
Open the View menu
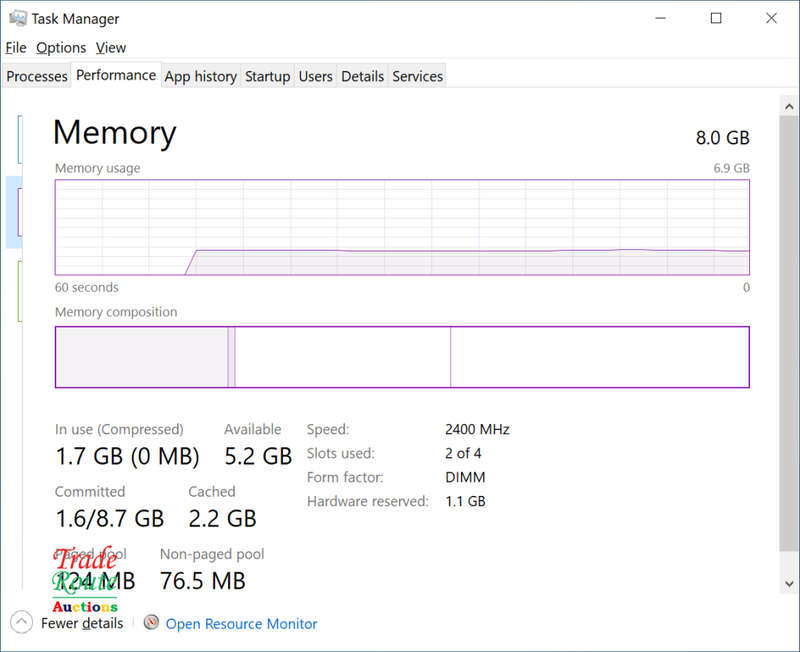pyautogui.click(x=111, y=48)
